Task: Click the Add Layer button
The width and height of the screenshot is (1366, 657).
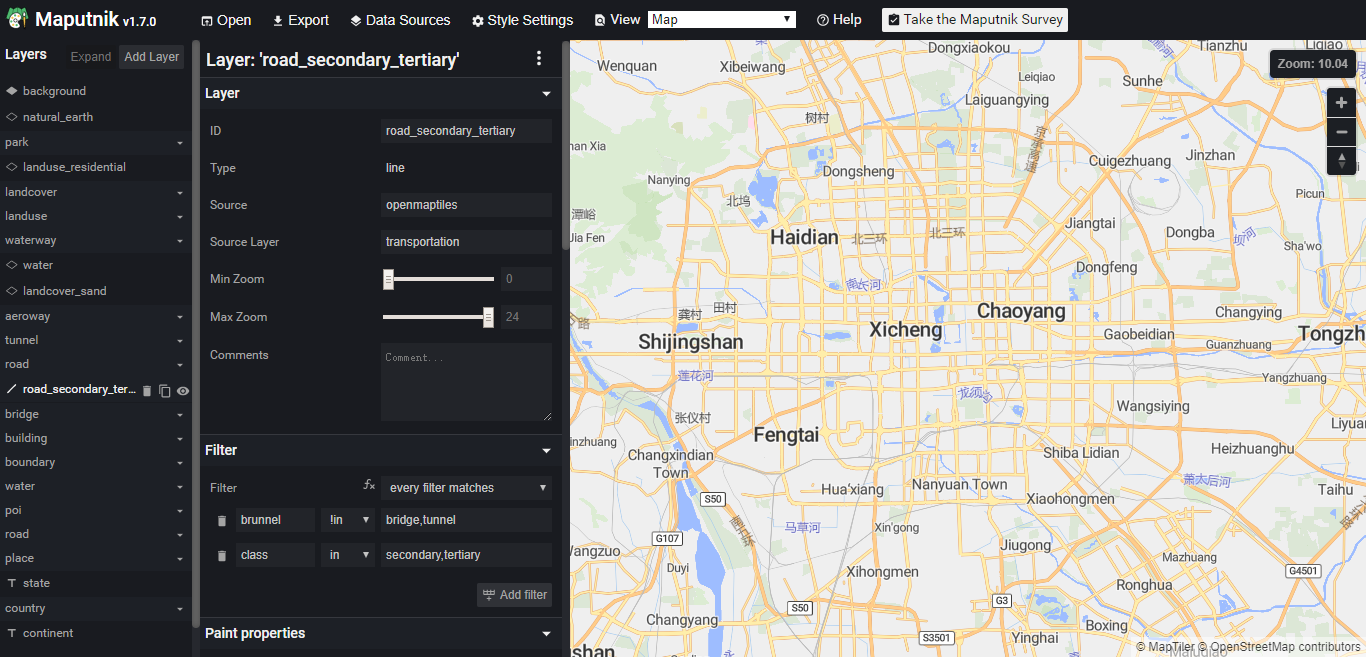Action: (151, 57)
